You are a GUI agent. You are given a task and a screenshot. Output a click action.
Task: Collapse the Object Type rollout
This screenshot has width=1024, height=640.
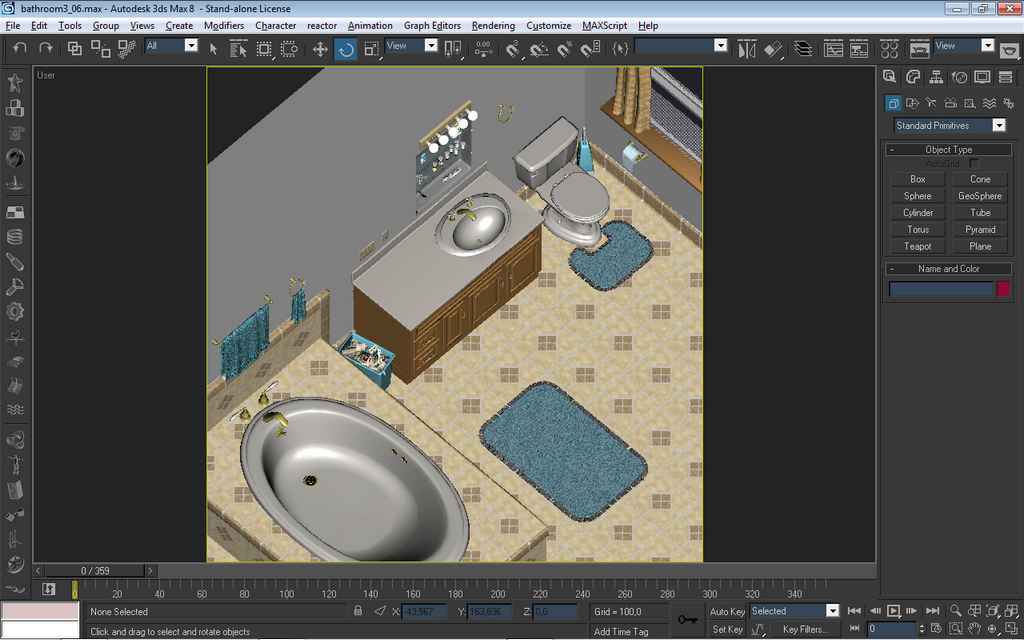[948, 149]
